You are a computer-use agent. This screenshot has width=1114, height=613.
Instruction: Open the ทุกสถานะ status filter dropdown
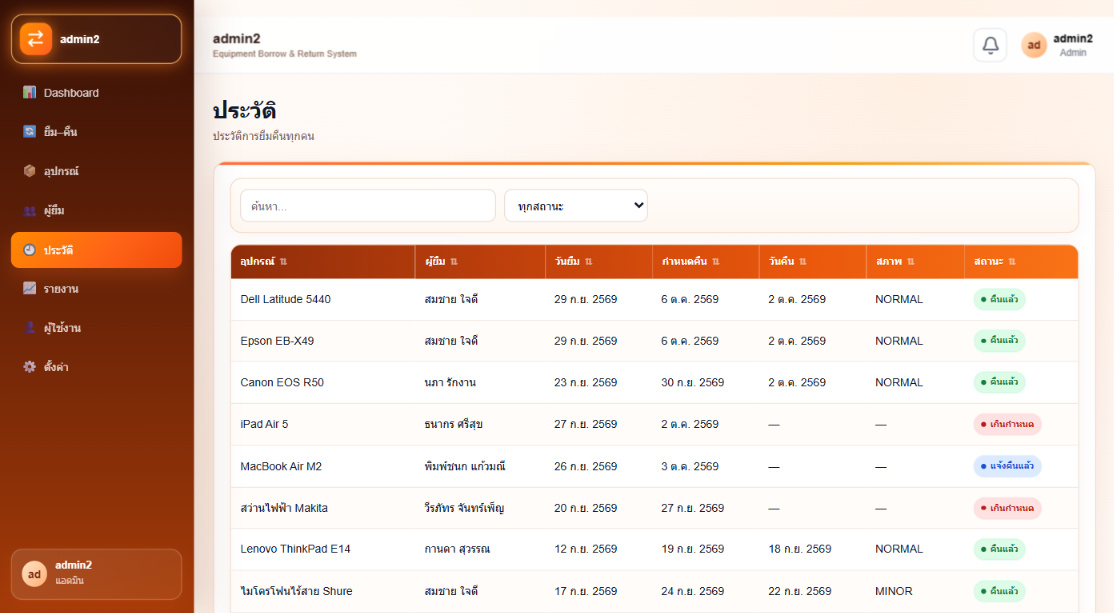(575, 206)
